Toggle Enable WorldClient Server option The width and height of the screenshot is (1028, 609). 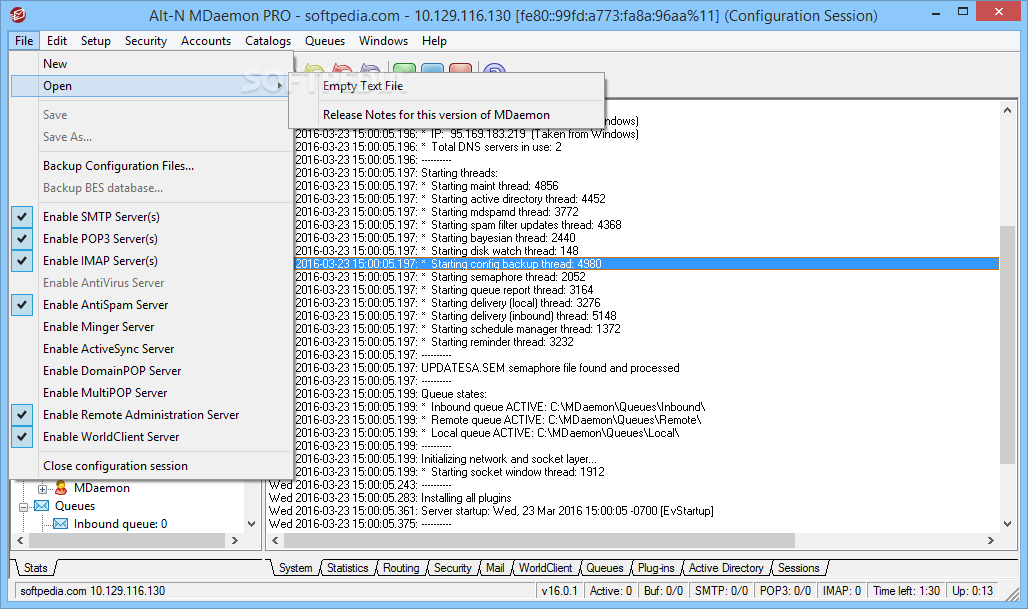[x=151, y=437]
